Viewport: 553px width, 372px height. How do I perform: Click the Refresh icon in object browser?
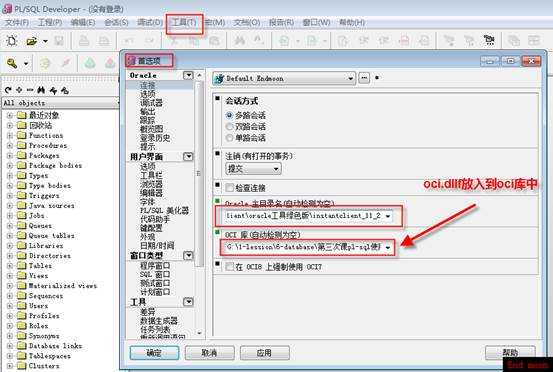(8, 90)
